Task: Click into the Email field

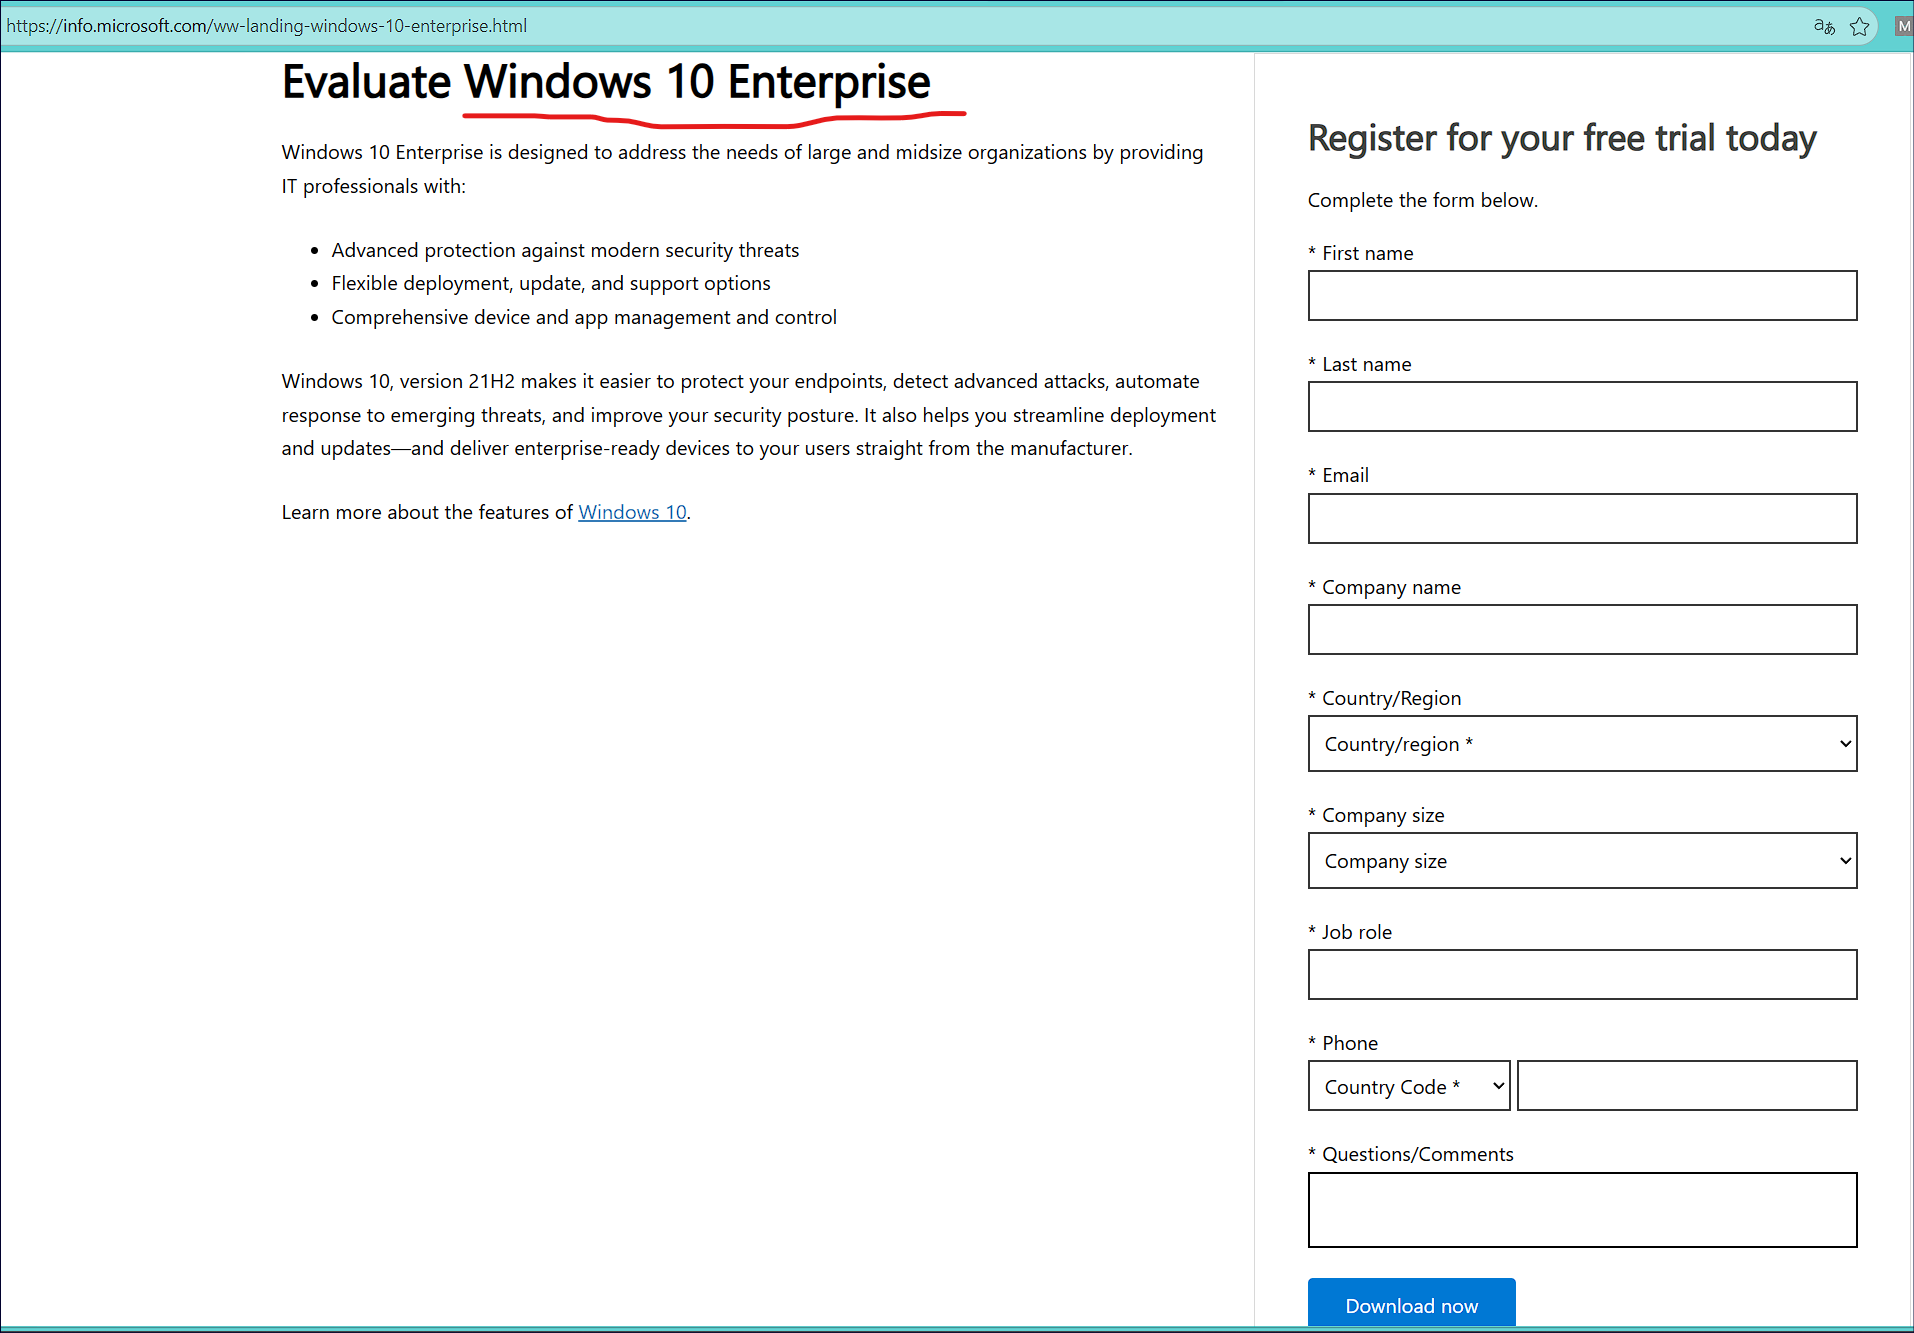Action: [1582, 519]
